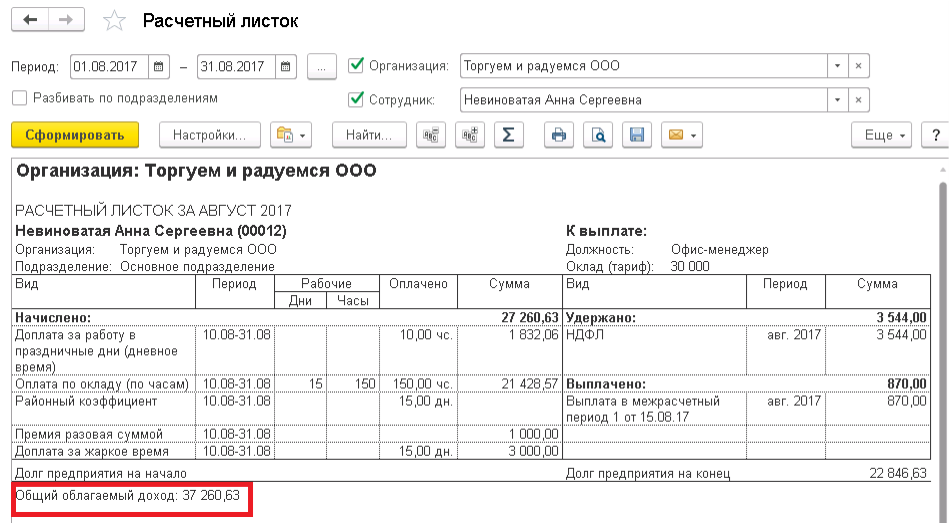Click Организация field Торгуем и радуемся ООО
Image resolution: width=952 pixels, height=523 pixels.
pos(644,66)
